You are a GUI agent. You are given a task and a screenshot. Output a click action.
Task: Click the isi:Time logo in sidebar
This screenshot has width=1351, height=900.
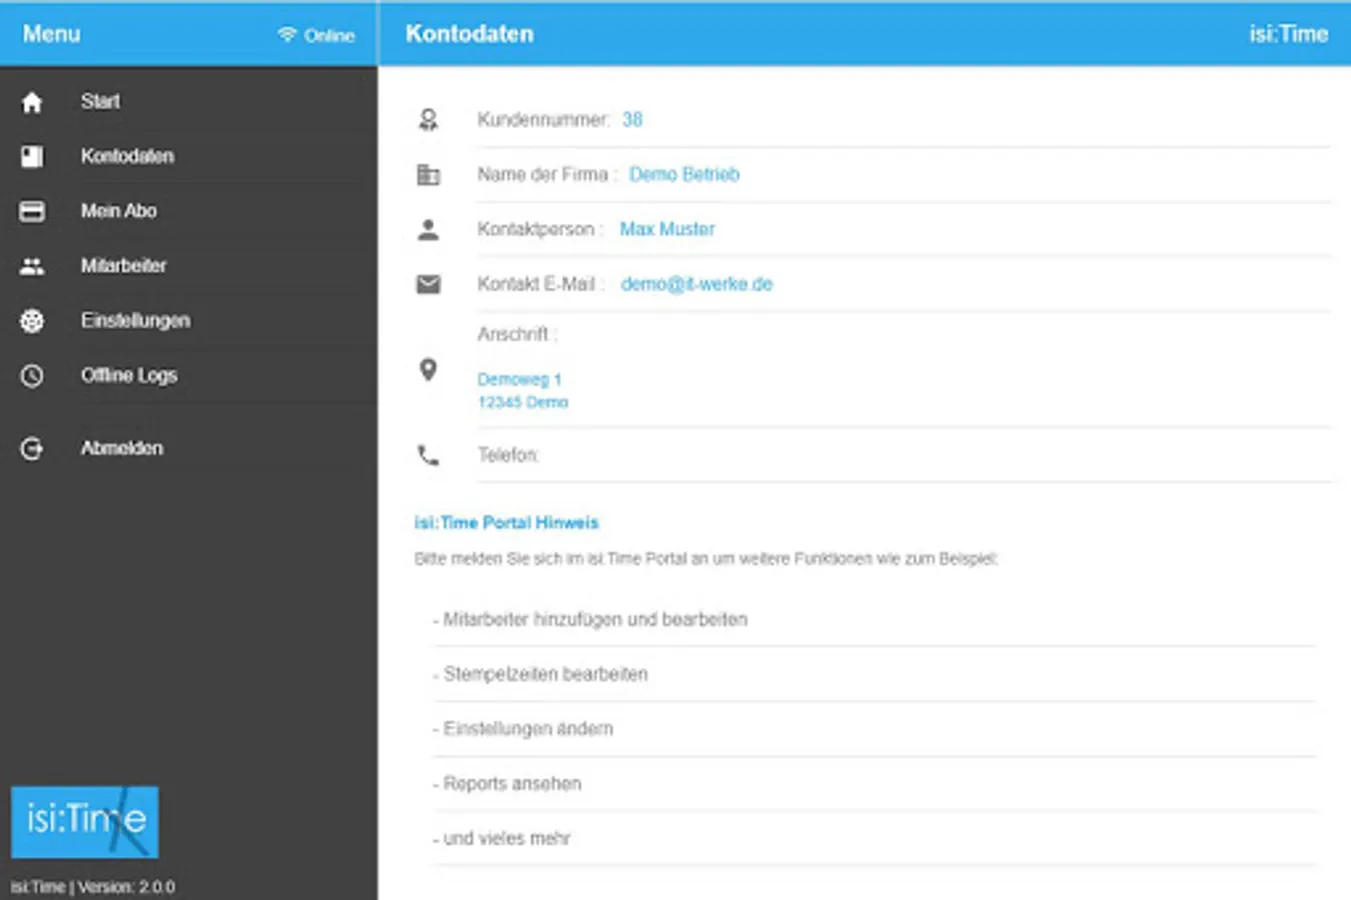click(x=85, y=822)
